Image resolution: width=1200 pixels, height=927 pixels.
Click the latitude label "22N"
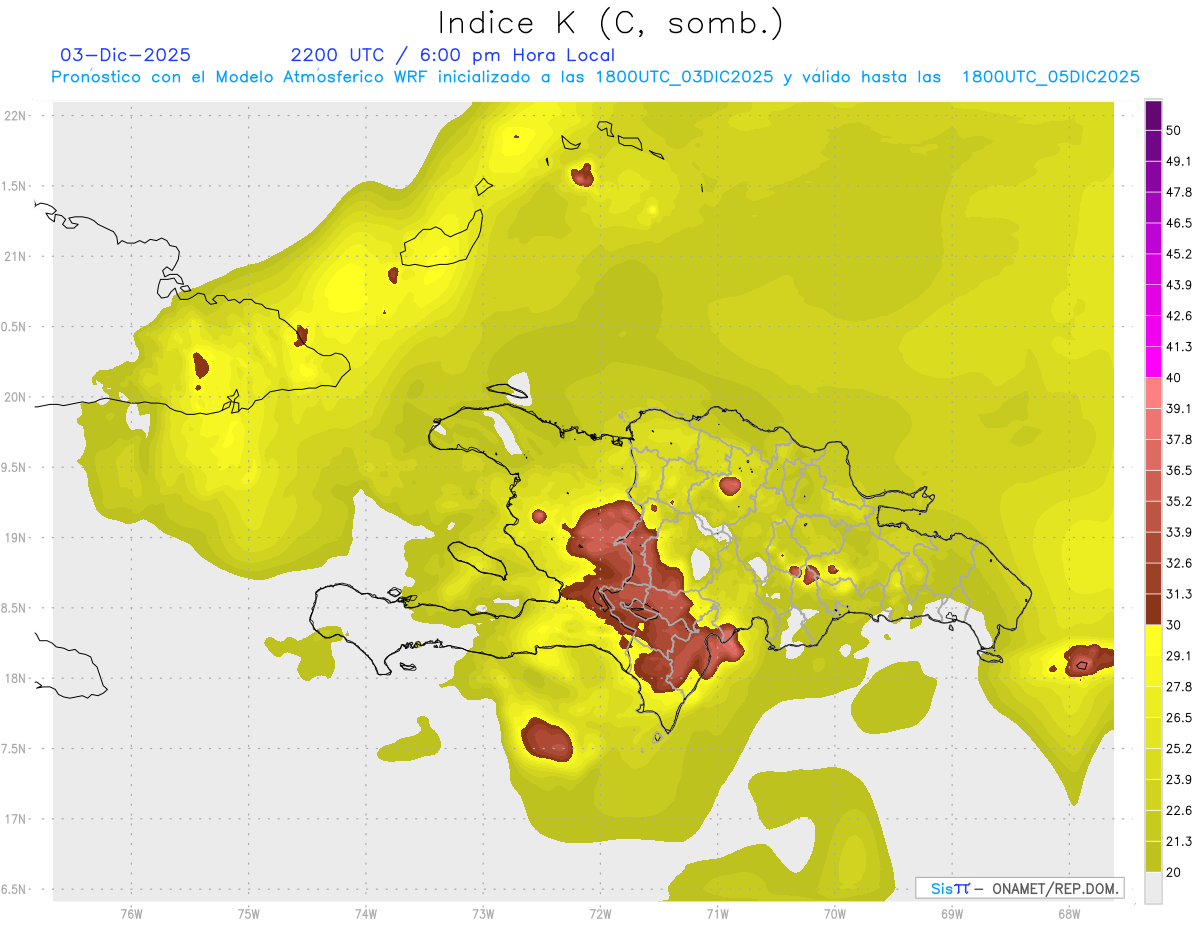pyautogui.click(x=15, y=116)
